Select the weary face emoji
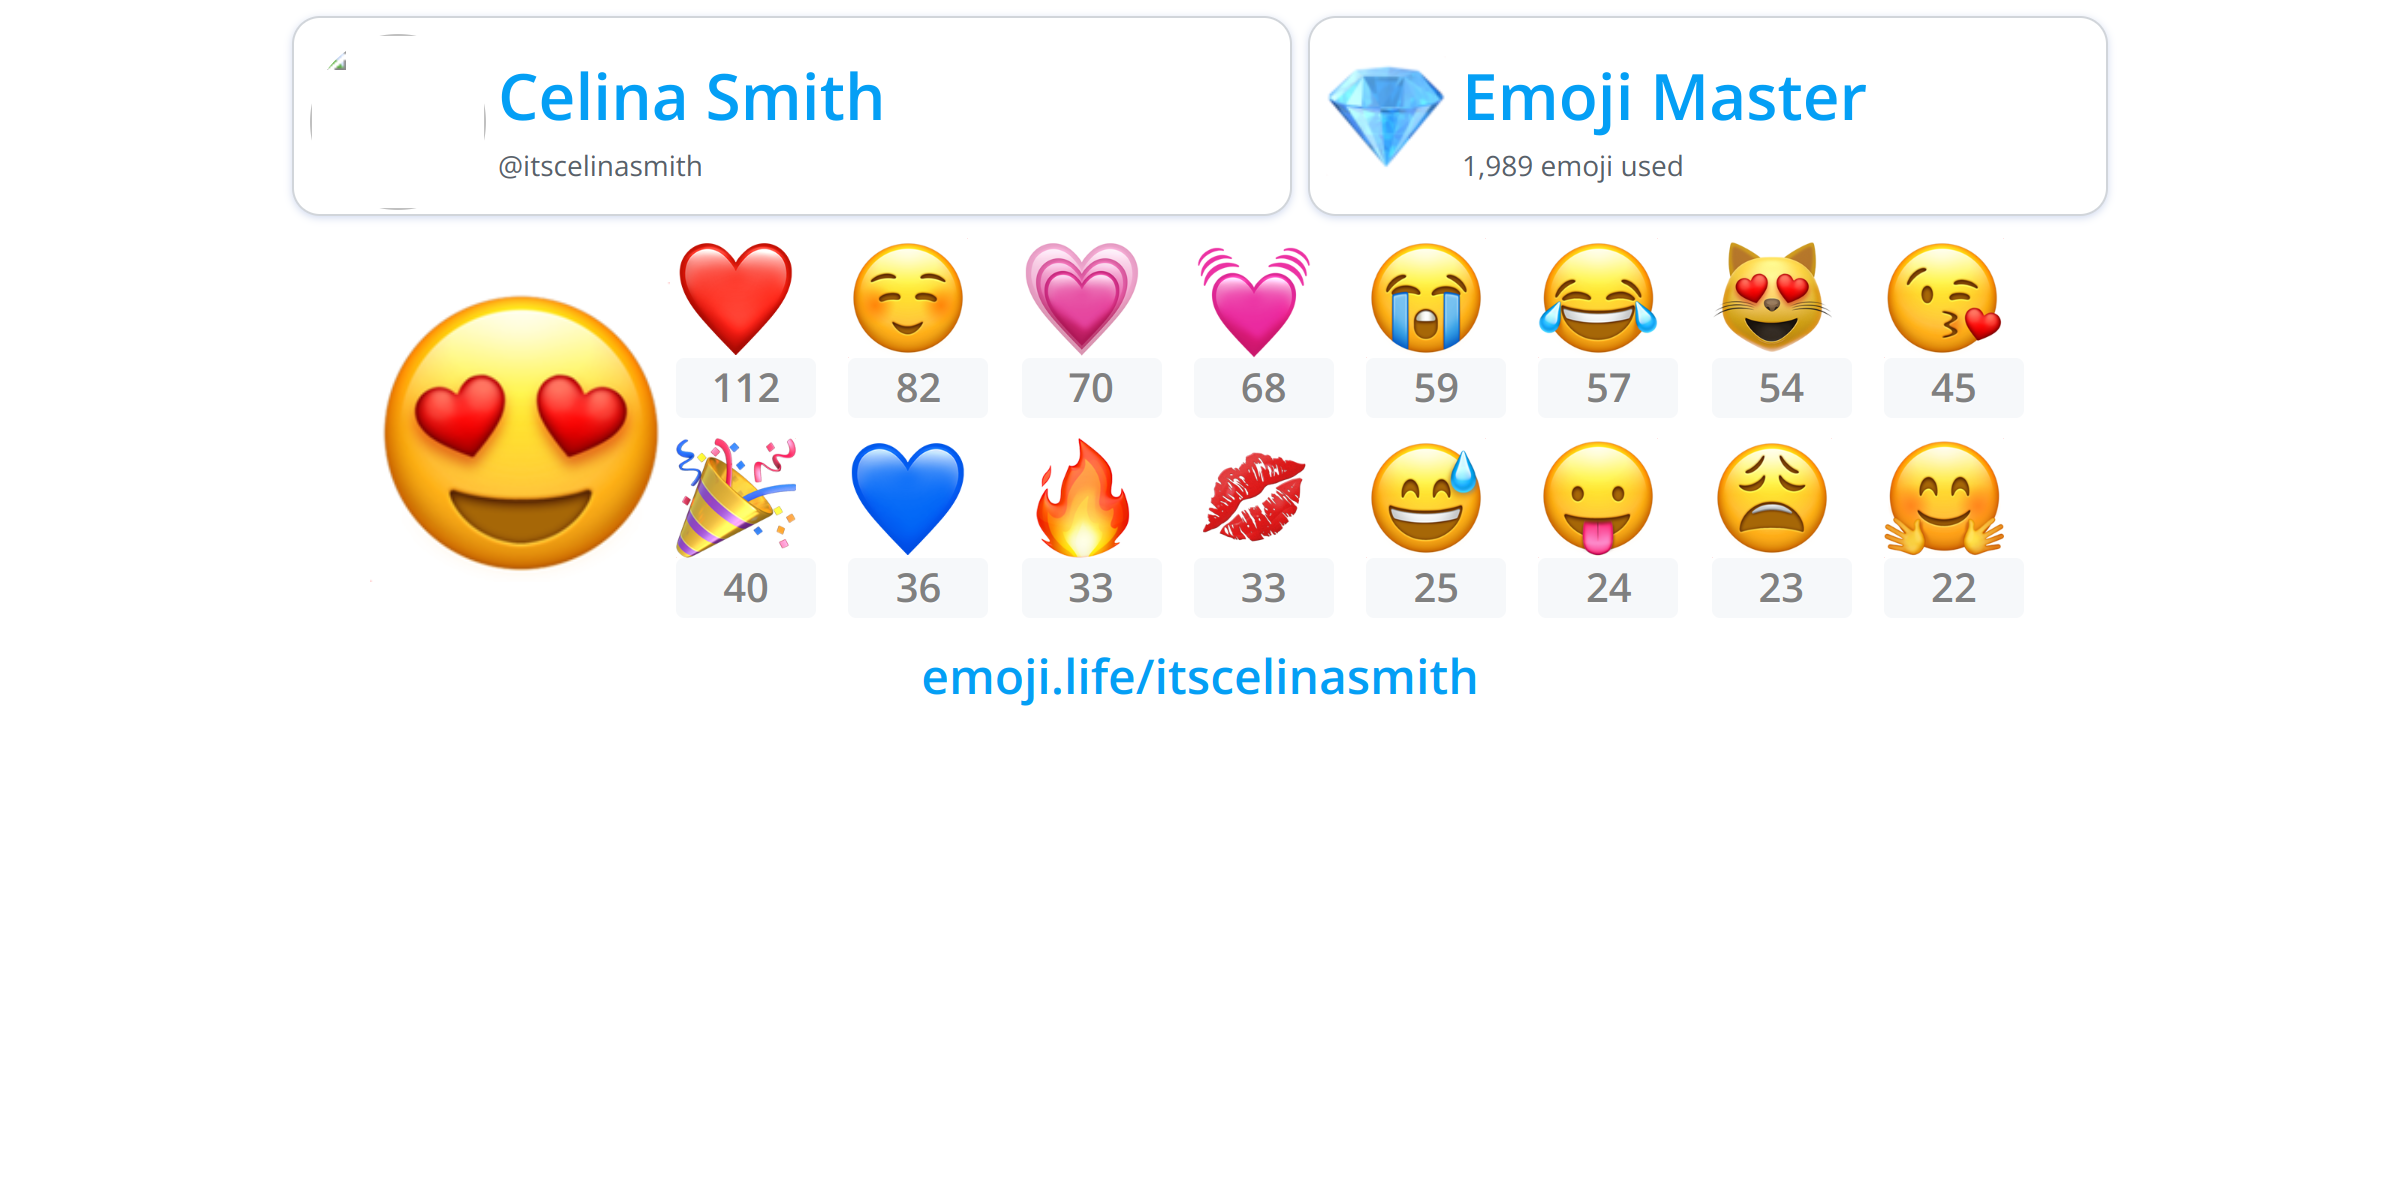2400x1200 pixels. coord(1772,497)
